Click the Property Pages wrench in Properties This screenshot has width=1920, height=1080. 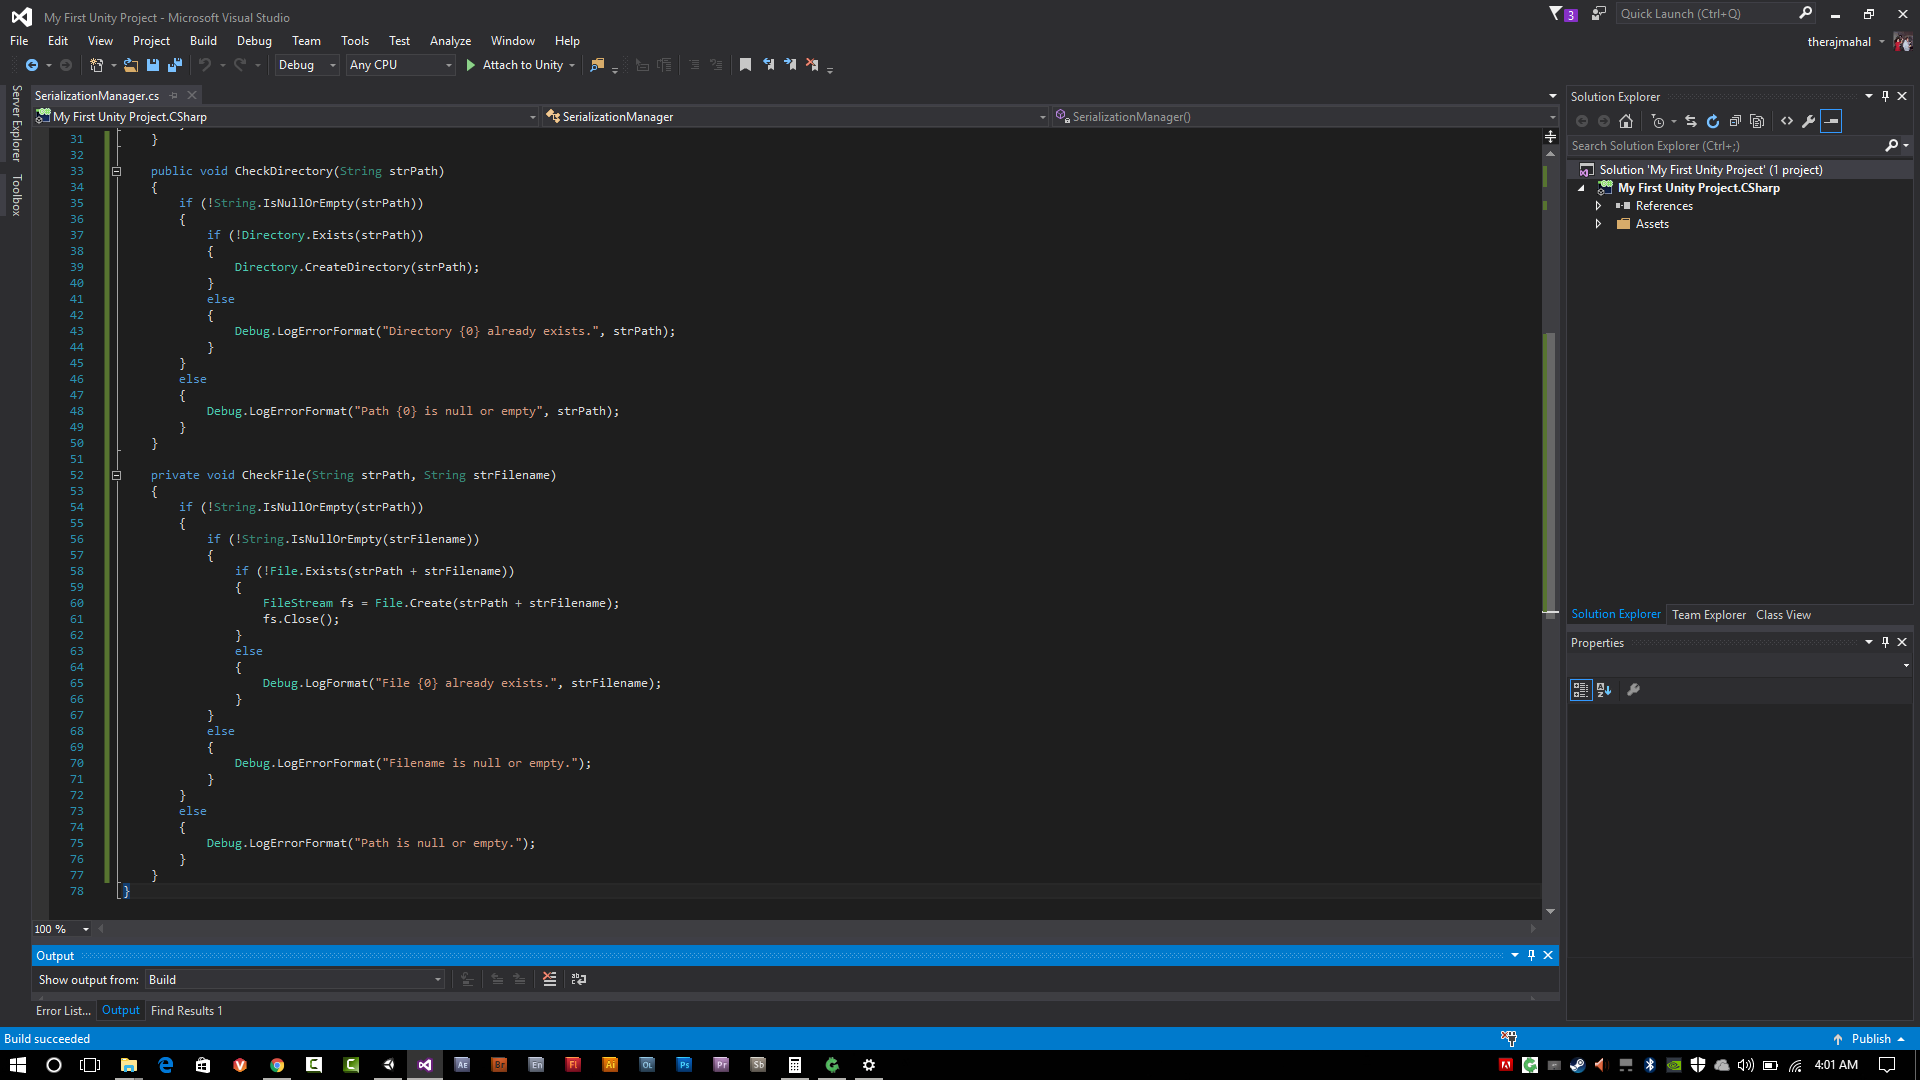pos(1634,690)
